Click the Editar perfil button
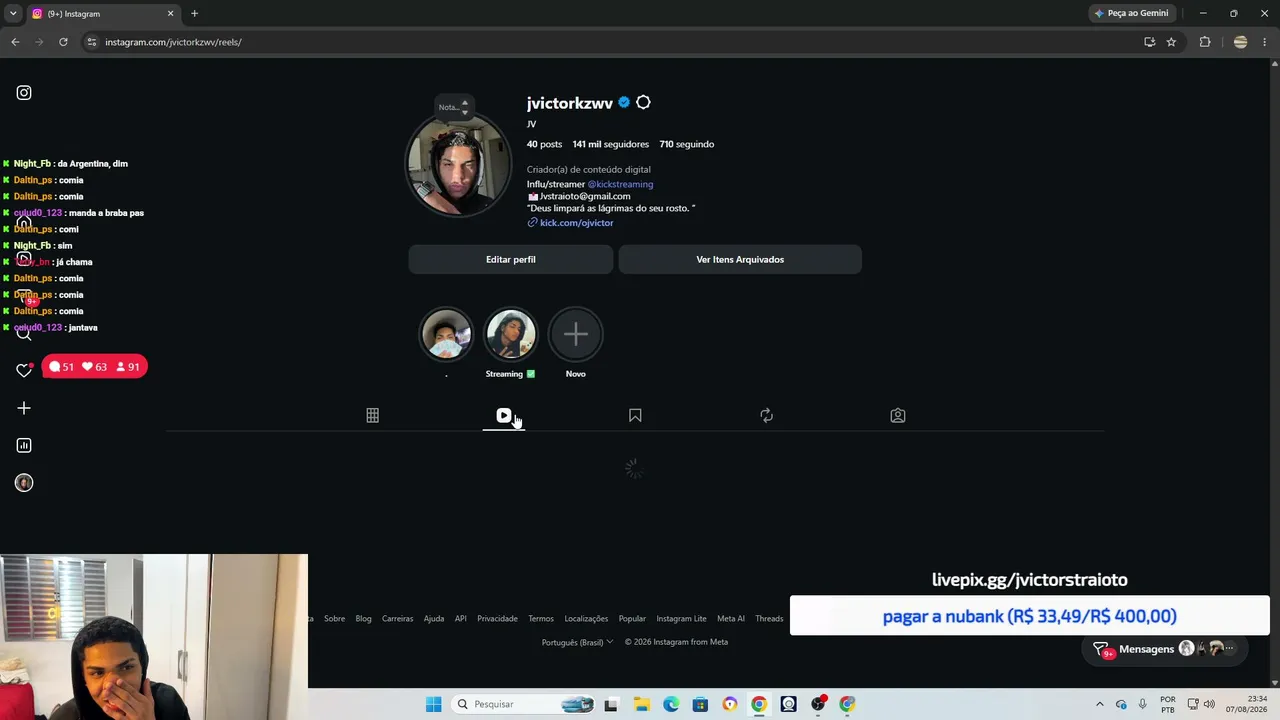This screenshot has height=720, width=1280. [511, 260]
